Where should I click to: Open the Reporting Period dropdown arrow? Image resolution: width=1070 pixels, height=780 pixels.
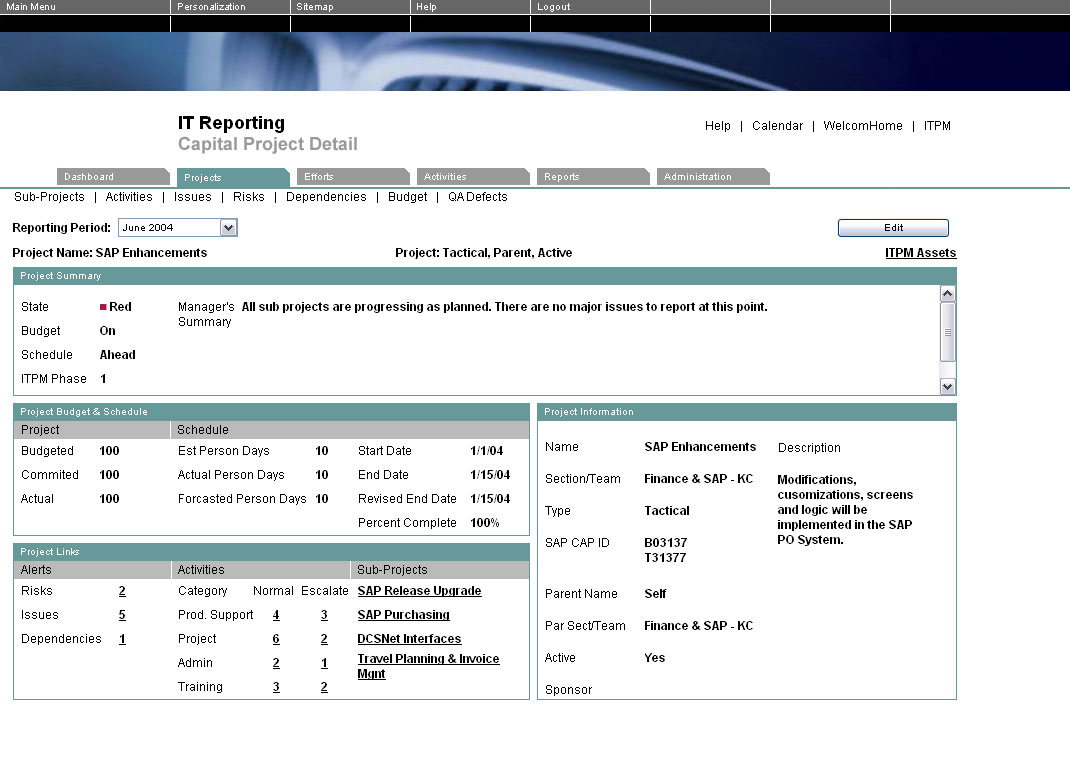point(229,228)
